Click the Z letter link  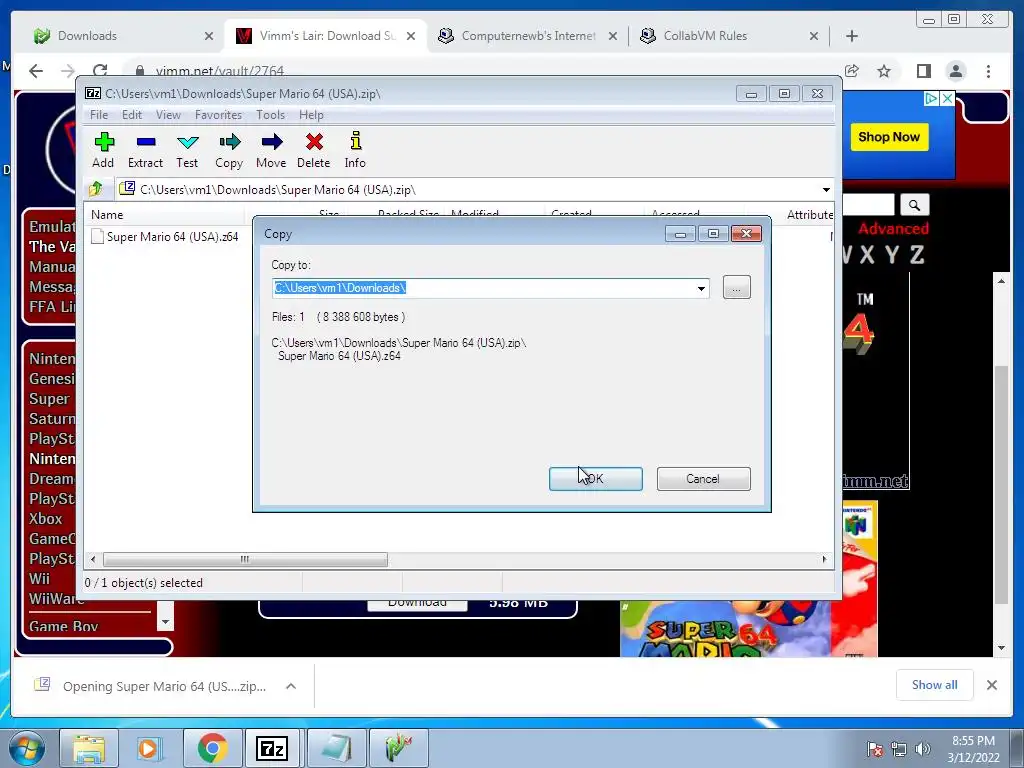pos(918,255)
